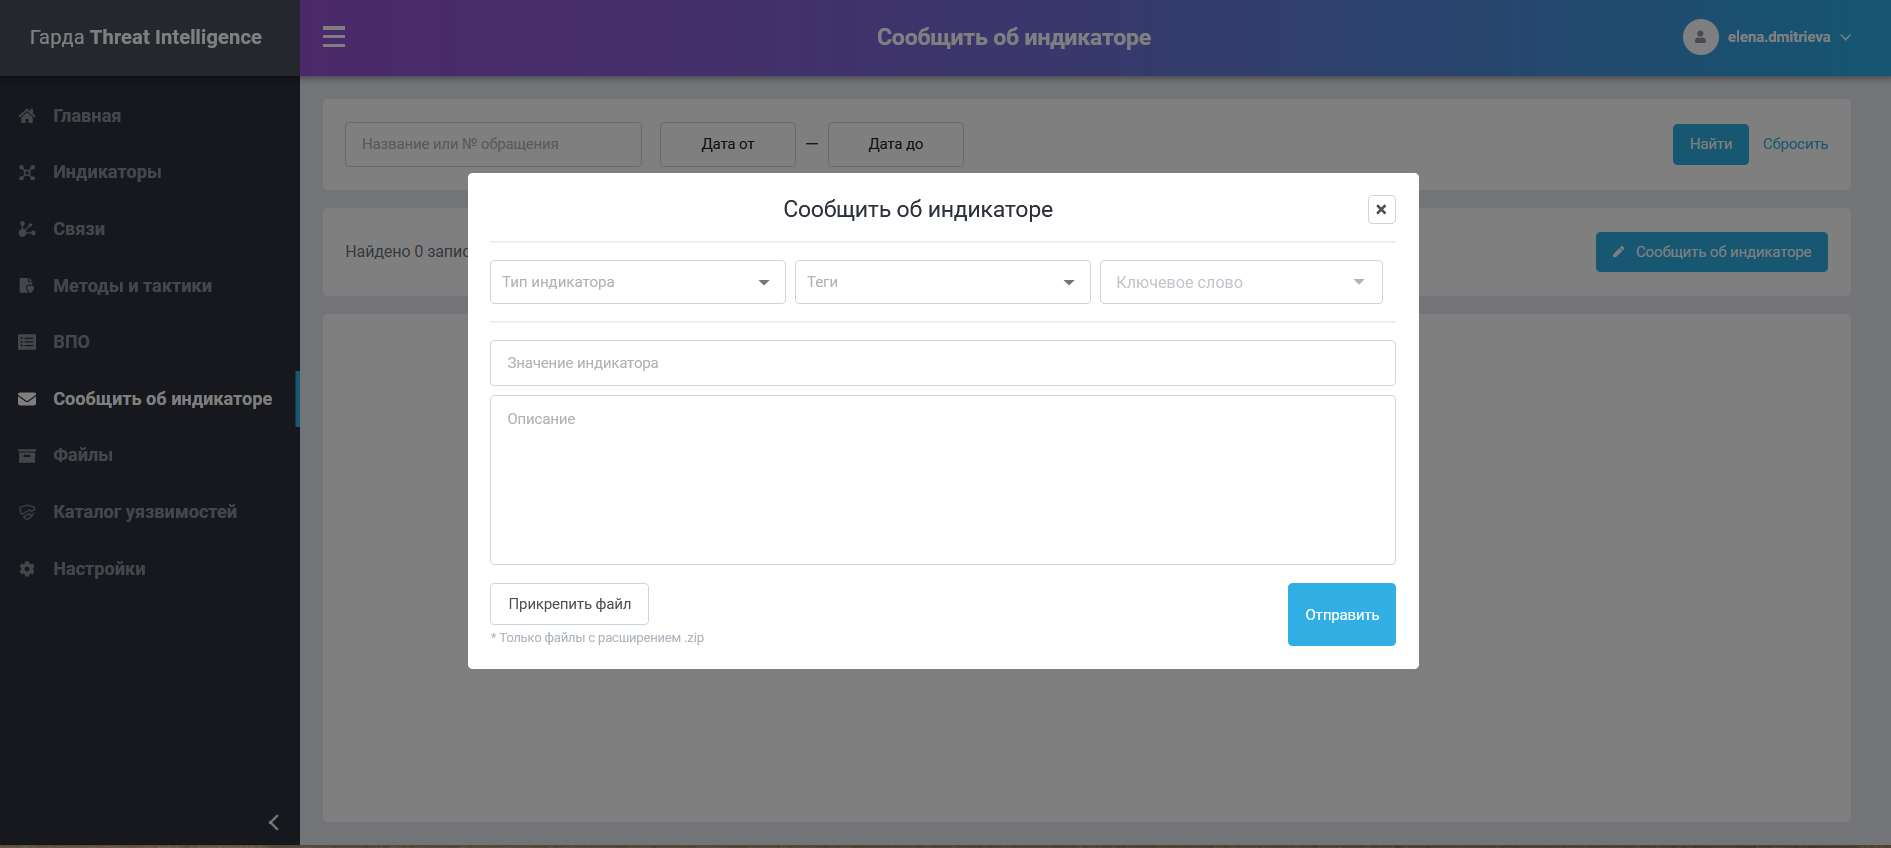The height and width of the screenshot is (848, 1891).
Task: Click Прикрепить файл button
Action: tap(569, 604)
